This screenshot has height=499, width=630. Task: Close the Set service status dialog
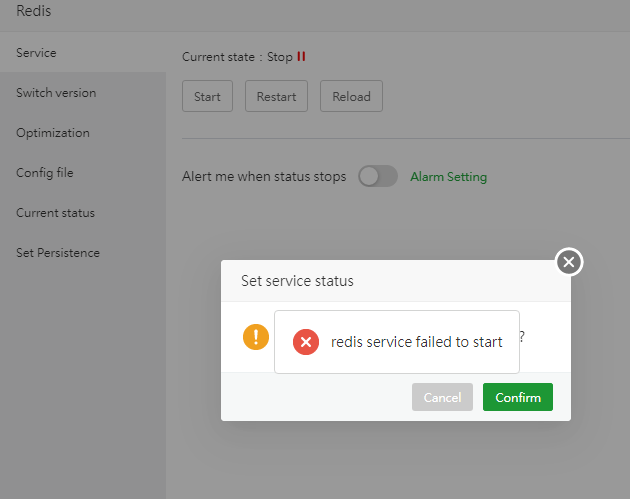click(569, 262)
